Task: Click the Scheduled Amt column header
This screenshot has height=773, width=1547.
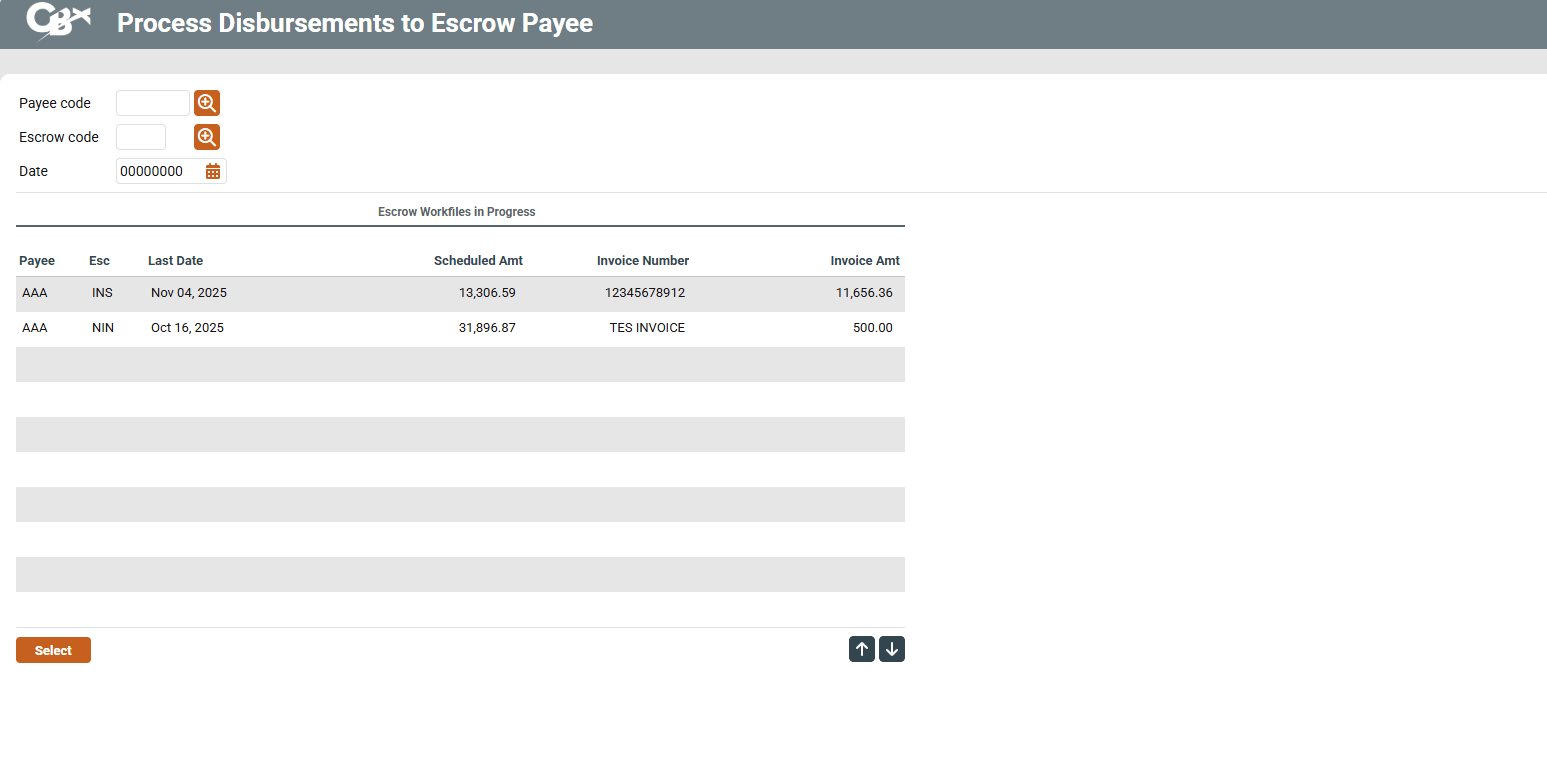Action: [x=478, y=261]
